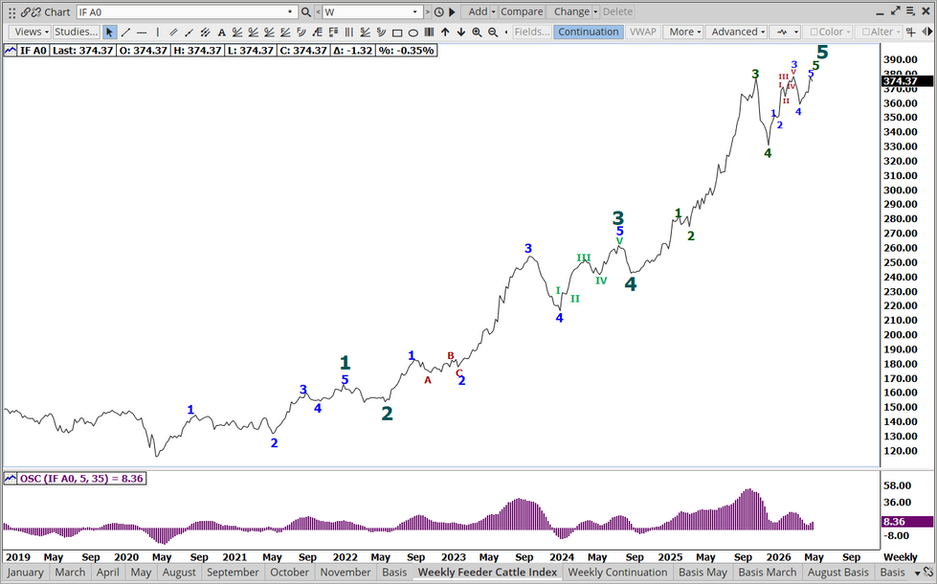Viewport: 937px width, 584px height.
Task: Click the Studies... button
Action: (x=76, y=32)
